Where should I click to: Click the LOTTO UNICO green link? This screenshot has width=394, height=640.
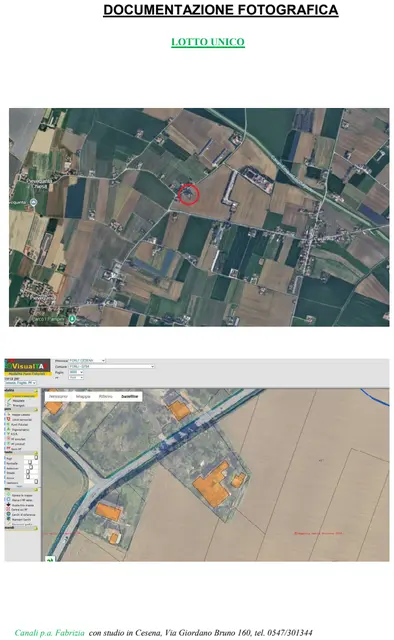tap(208, 42)
